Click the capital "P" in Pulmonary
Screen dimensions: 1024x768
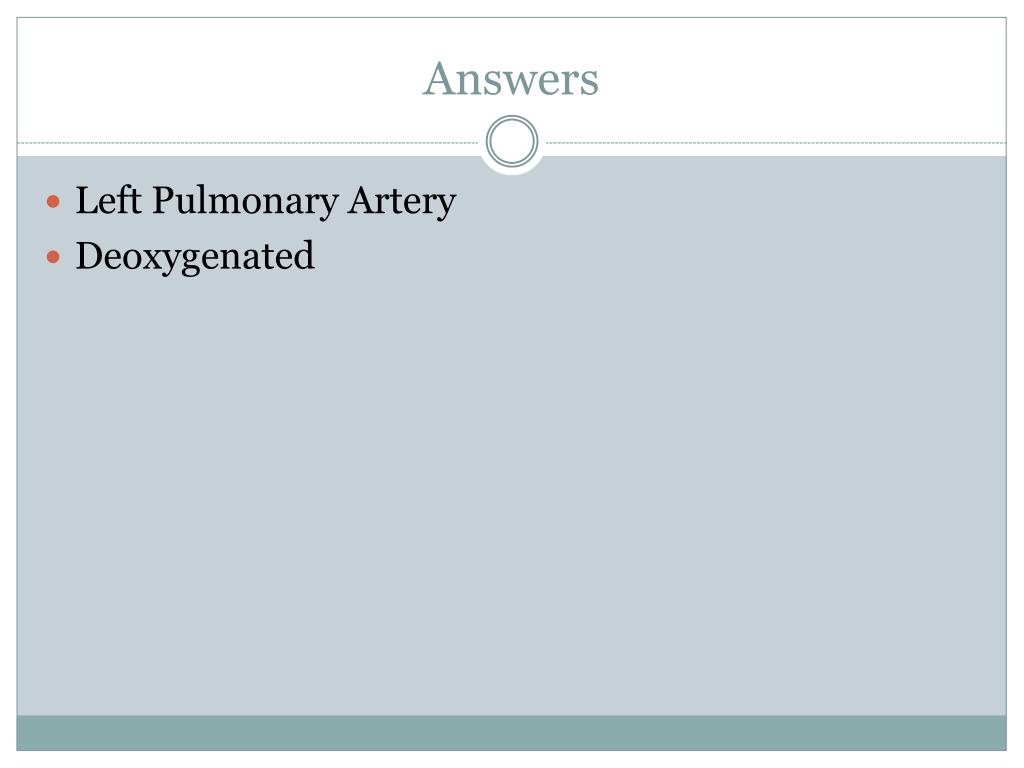165,200
